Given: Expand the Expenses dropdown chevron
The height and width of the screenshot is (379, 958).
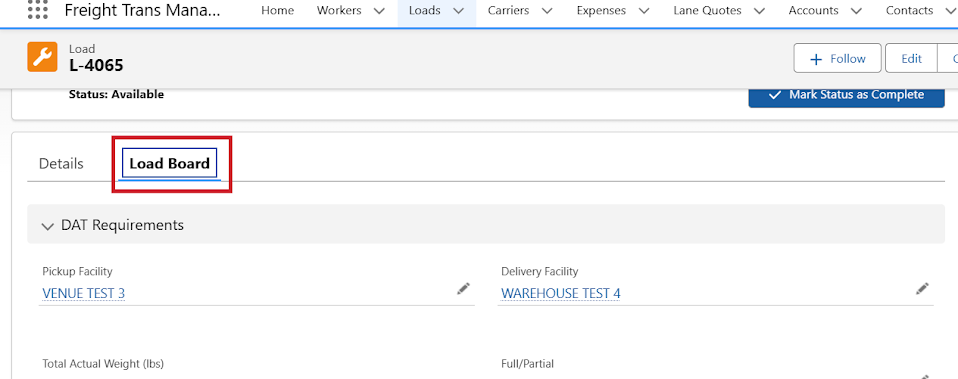Looking at the screenshot, I should (643, 11).
